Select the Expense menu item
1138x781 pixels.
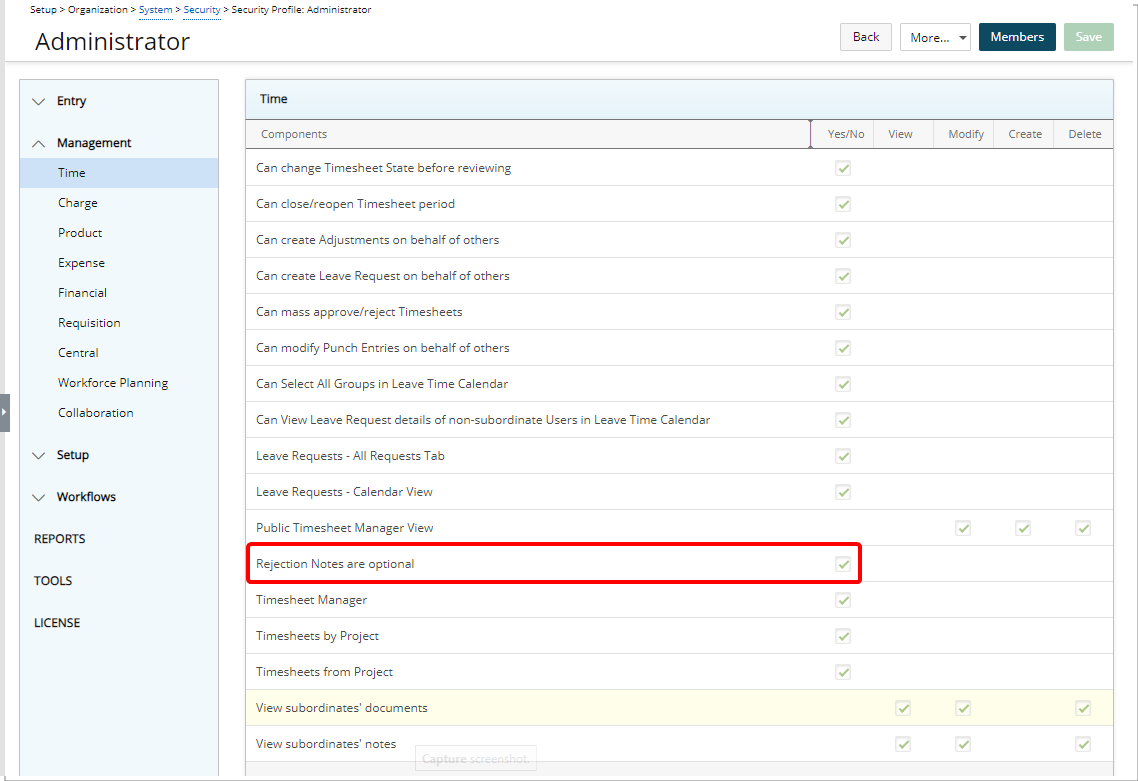tap(81, 263)
